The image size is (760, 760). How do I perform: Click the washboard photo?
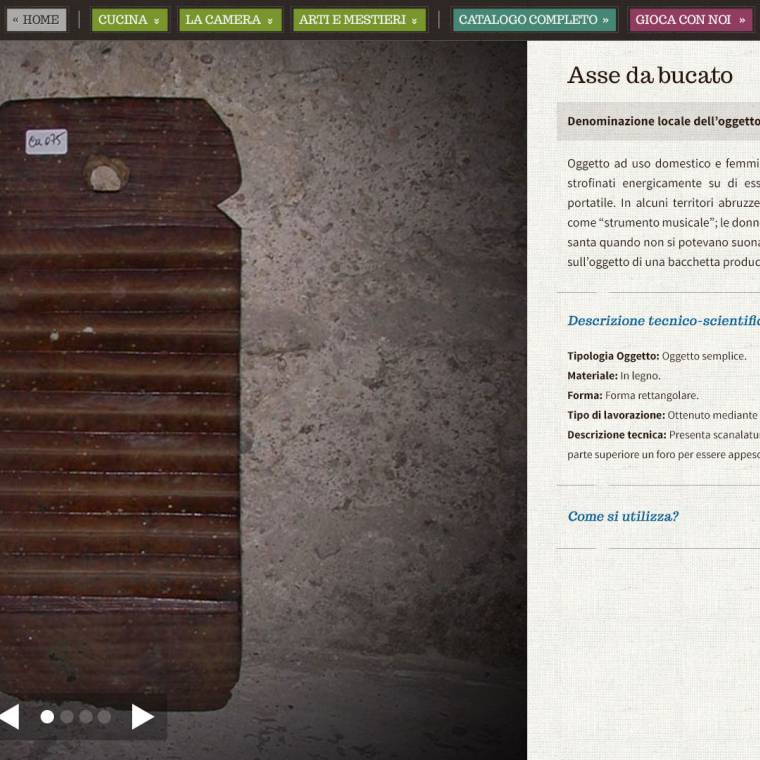click(120, 402)
